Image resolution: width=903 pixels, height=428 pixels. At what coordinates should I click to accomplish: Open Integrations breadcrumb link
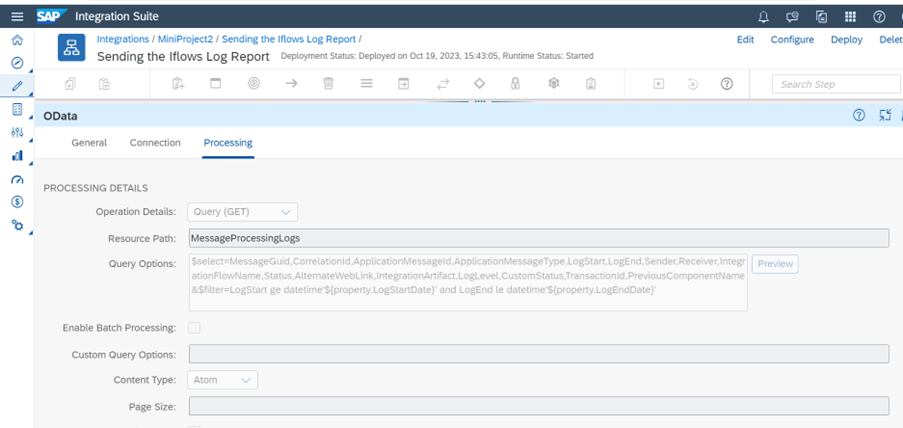tap(123, 39)
